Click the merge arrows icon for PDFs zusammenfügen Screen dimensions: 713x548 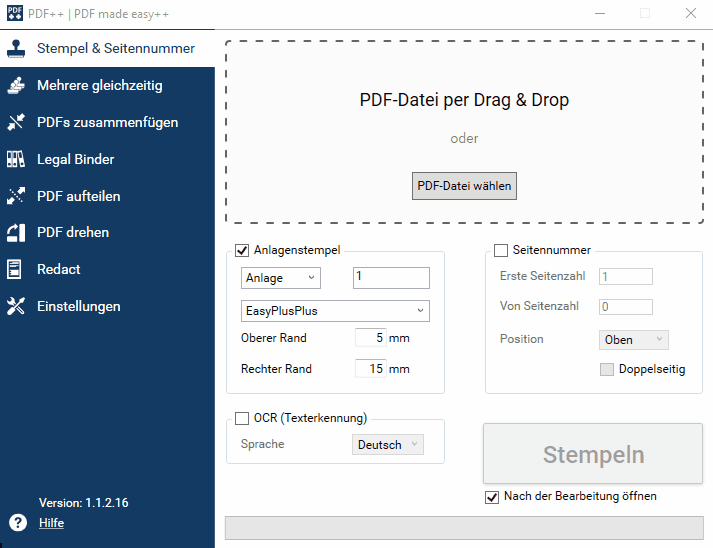16,122
